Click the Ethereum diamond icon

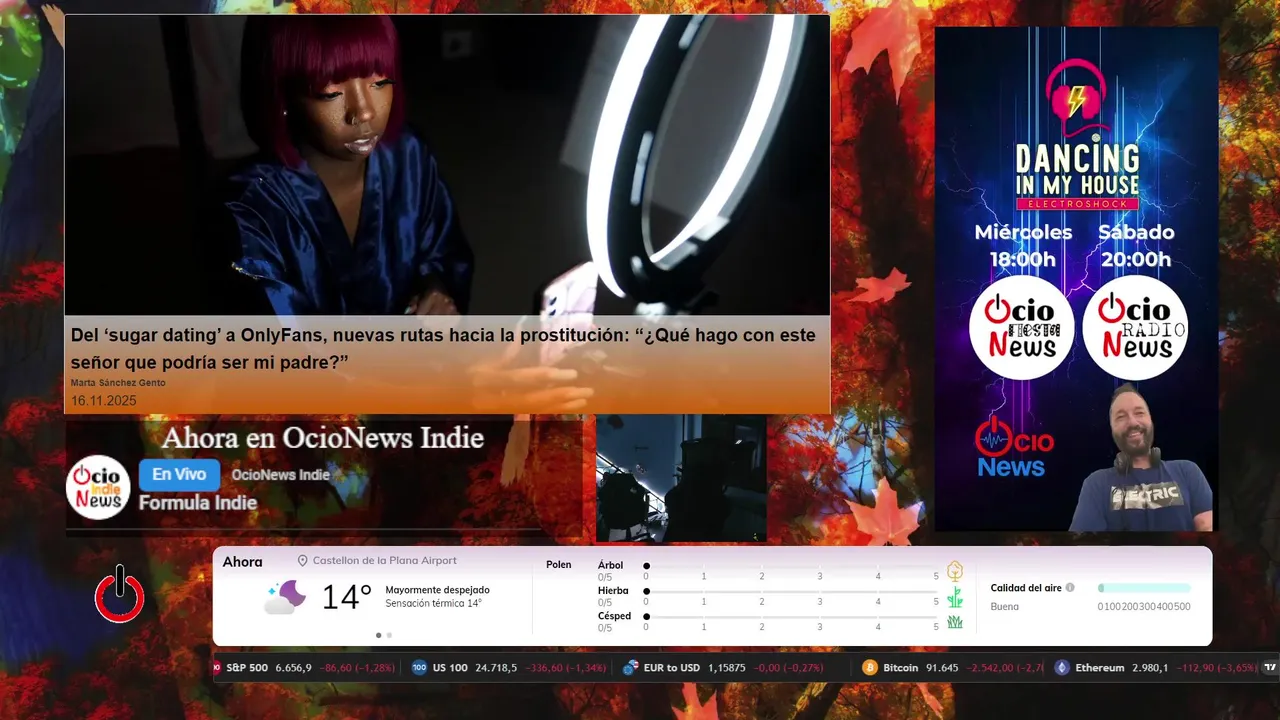pyautogui.click(x=1062, y=667)
